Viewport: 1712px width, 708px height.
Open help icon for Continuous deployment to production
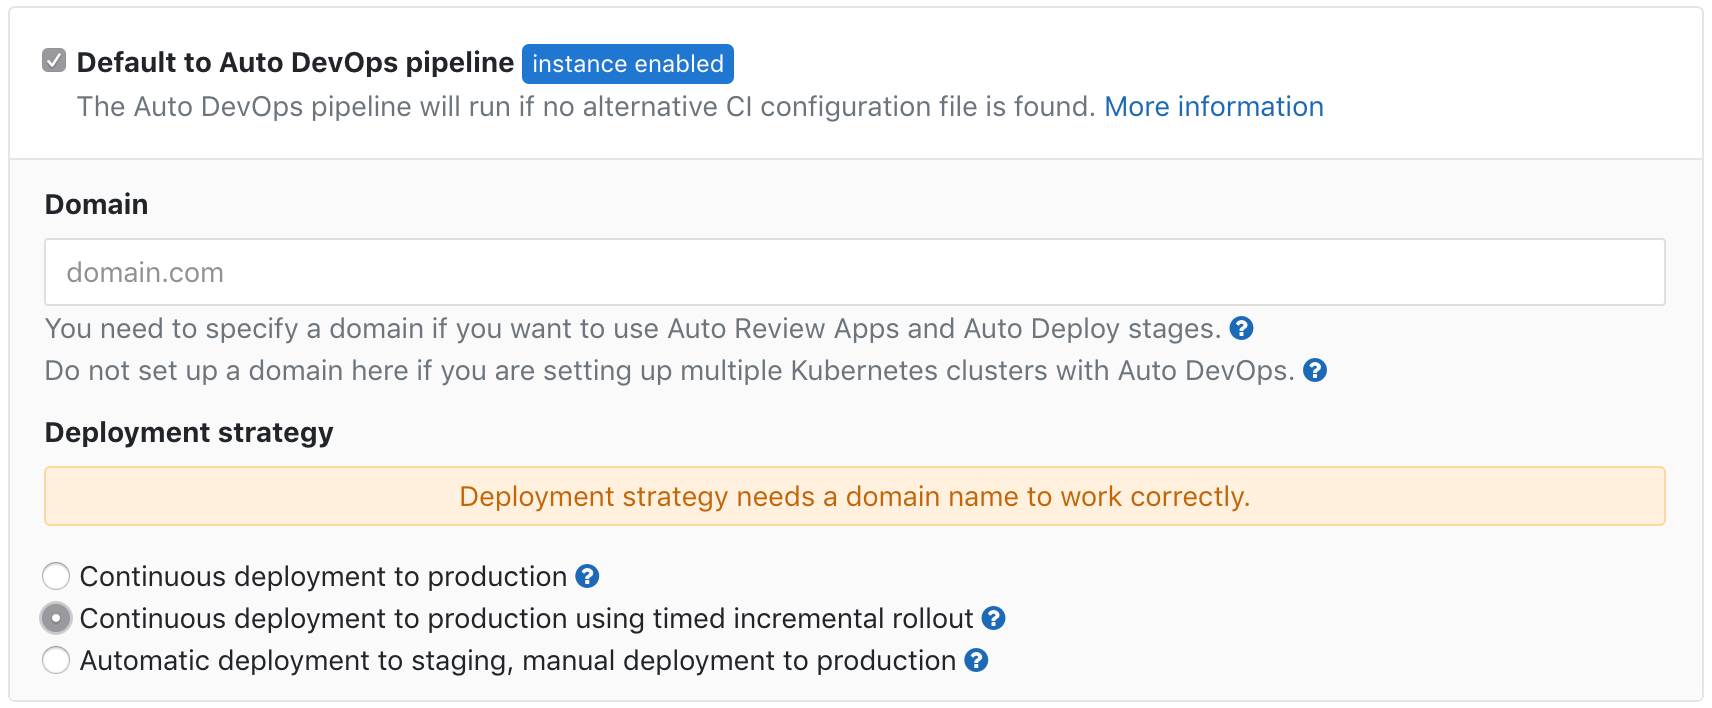point(588,576)
